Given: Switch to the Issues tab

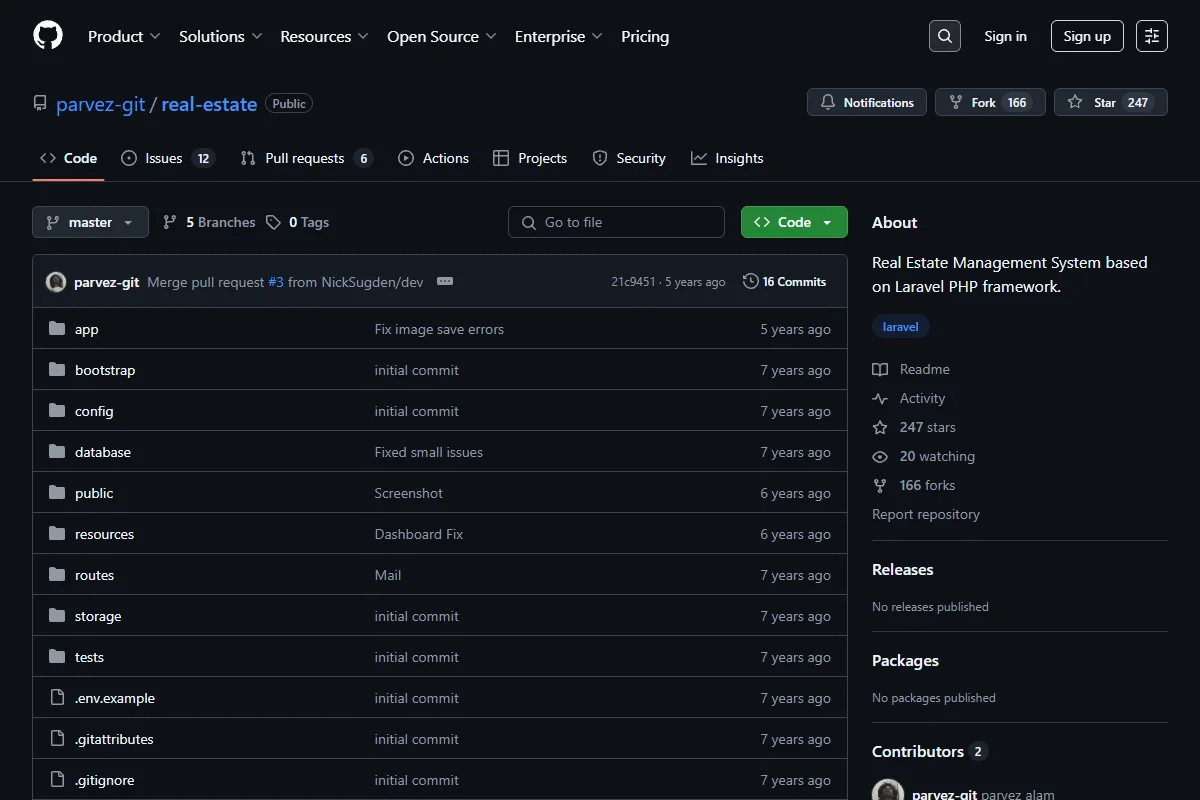Looking at the screenshot, I should (168, 158).
